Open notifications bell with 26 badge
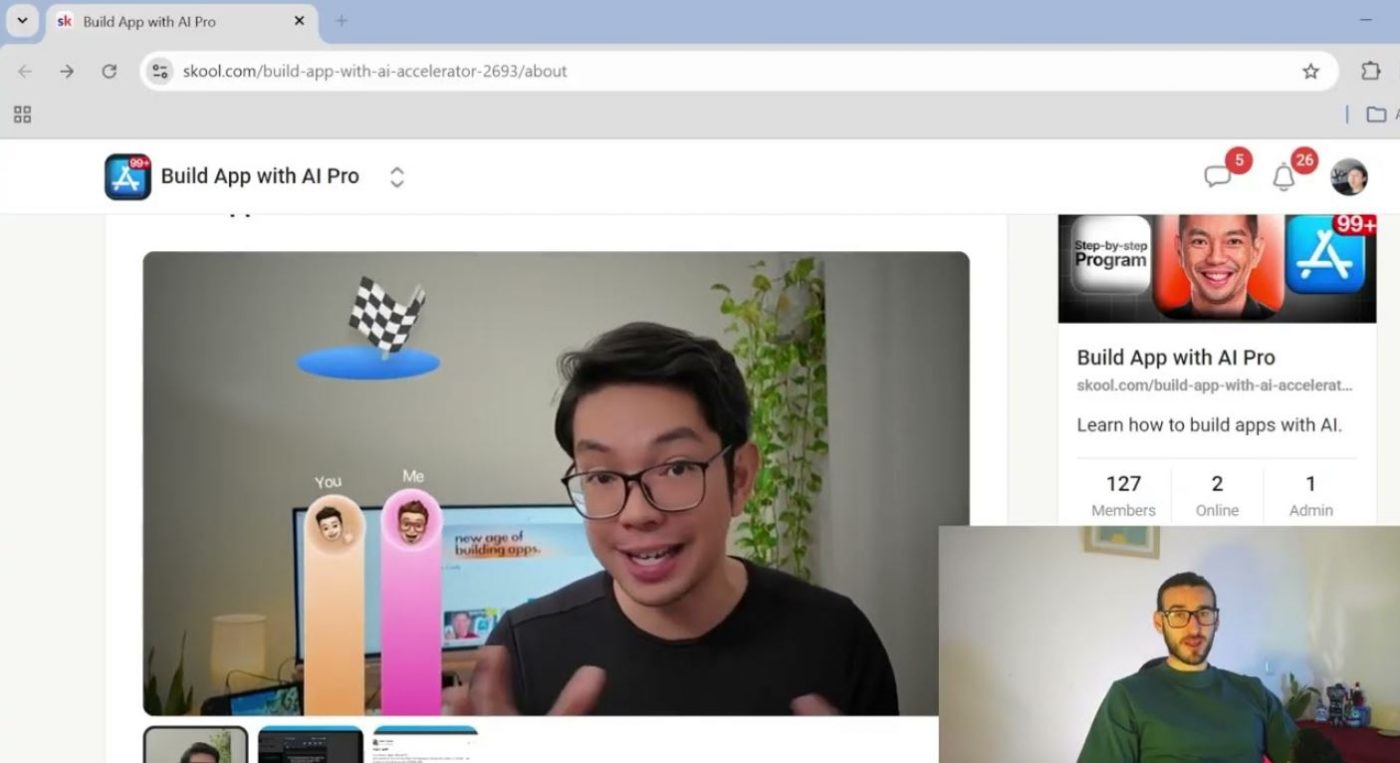The image size is (1400, 763). [x=1283, y=177]
